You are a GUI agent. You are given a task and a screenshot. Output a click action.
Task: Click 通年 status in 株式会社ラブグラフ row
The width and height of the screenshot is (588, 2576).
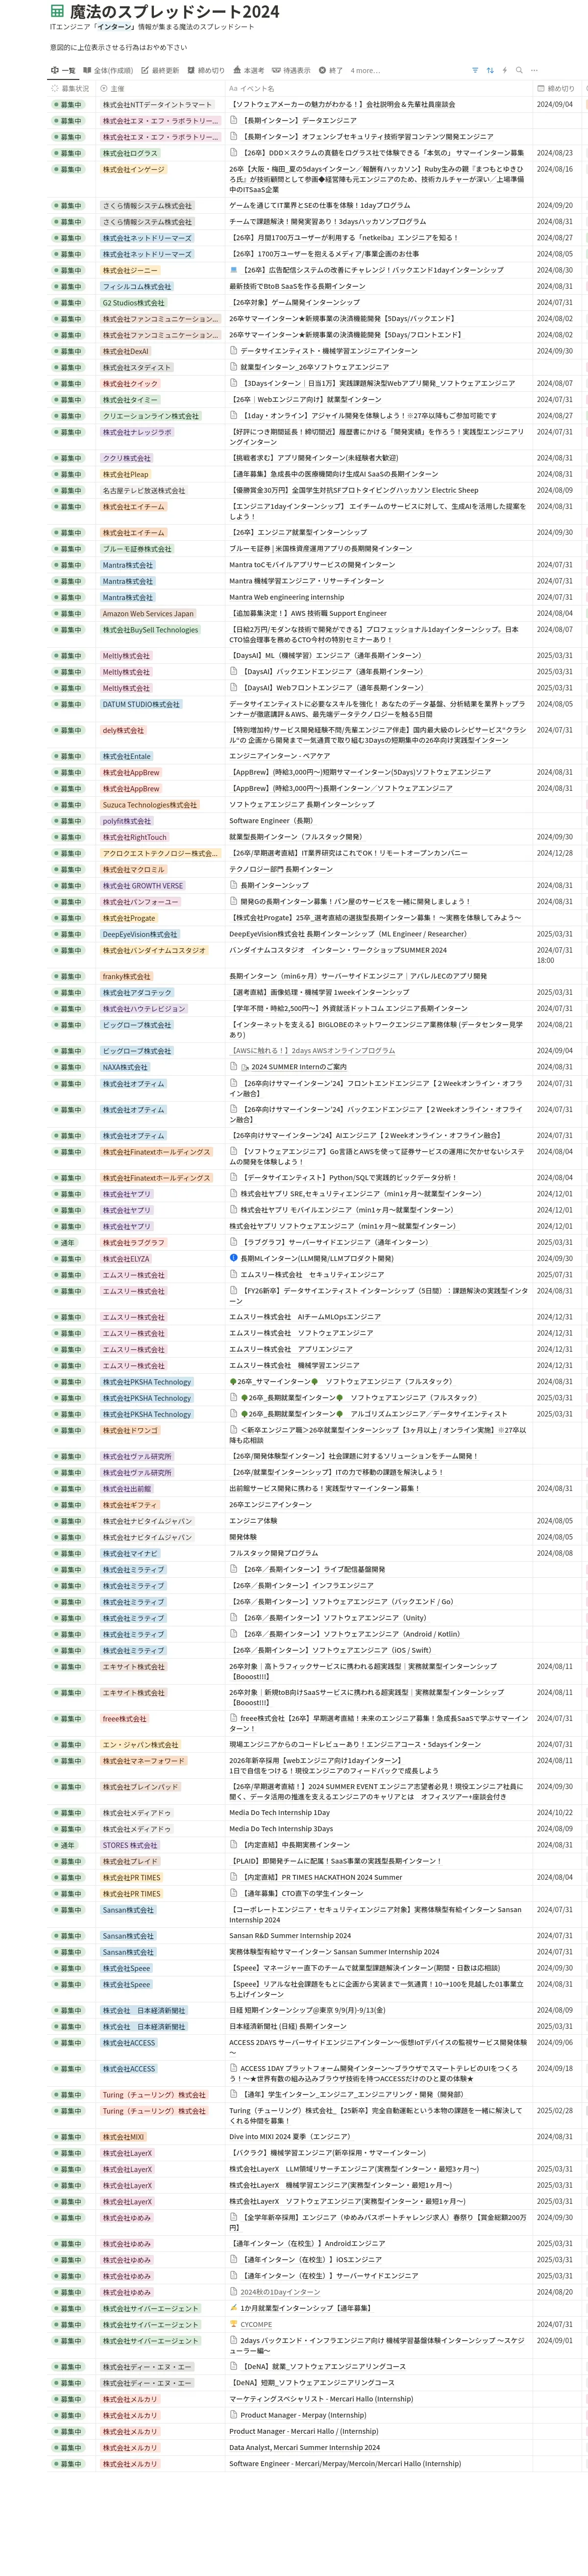(65, 1242)
